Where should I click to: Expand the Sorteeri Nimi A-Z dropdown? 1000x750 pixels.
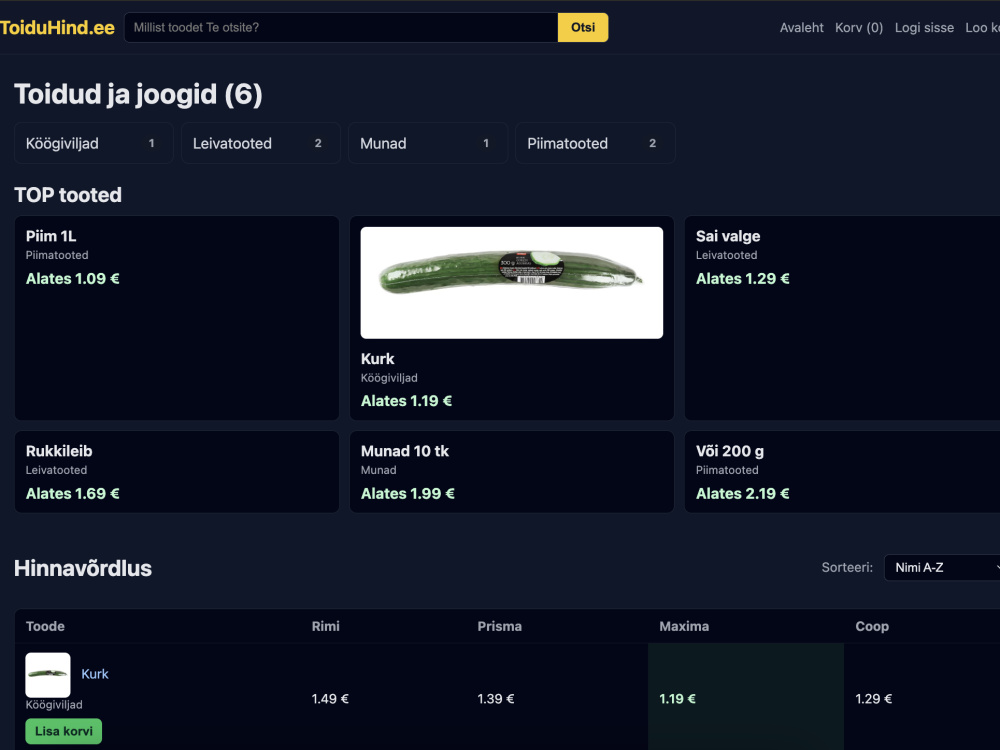coord(942,568)
